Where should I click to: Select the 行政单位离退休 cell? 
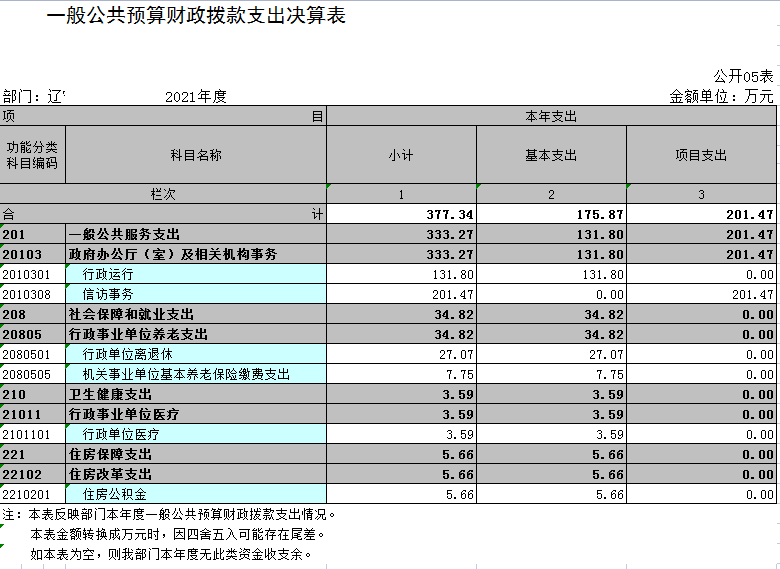(x=196, y=354)
